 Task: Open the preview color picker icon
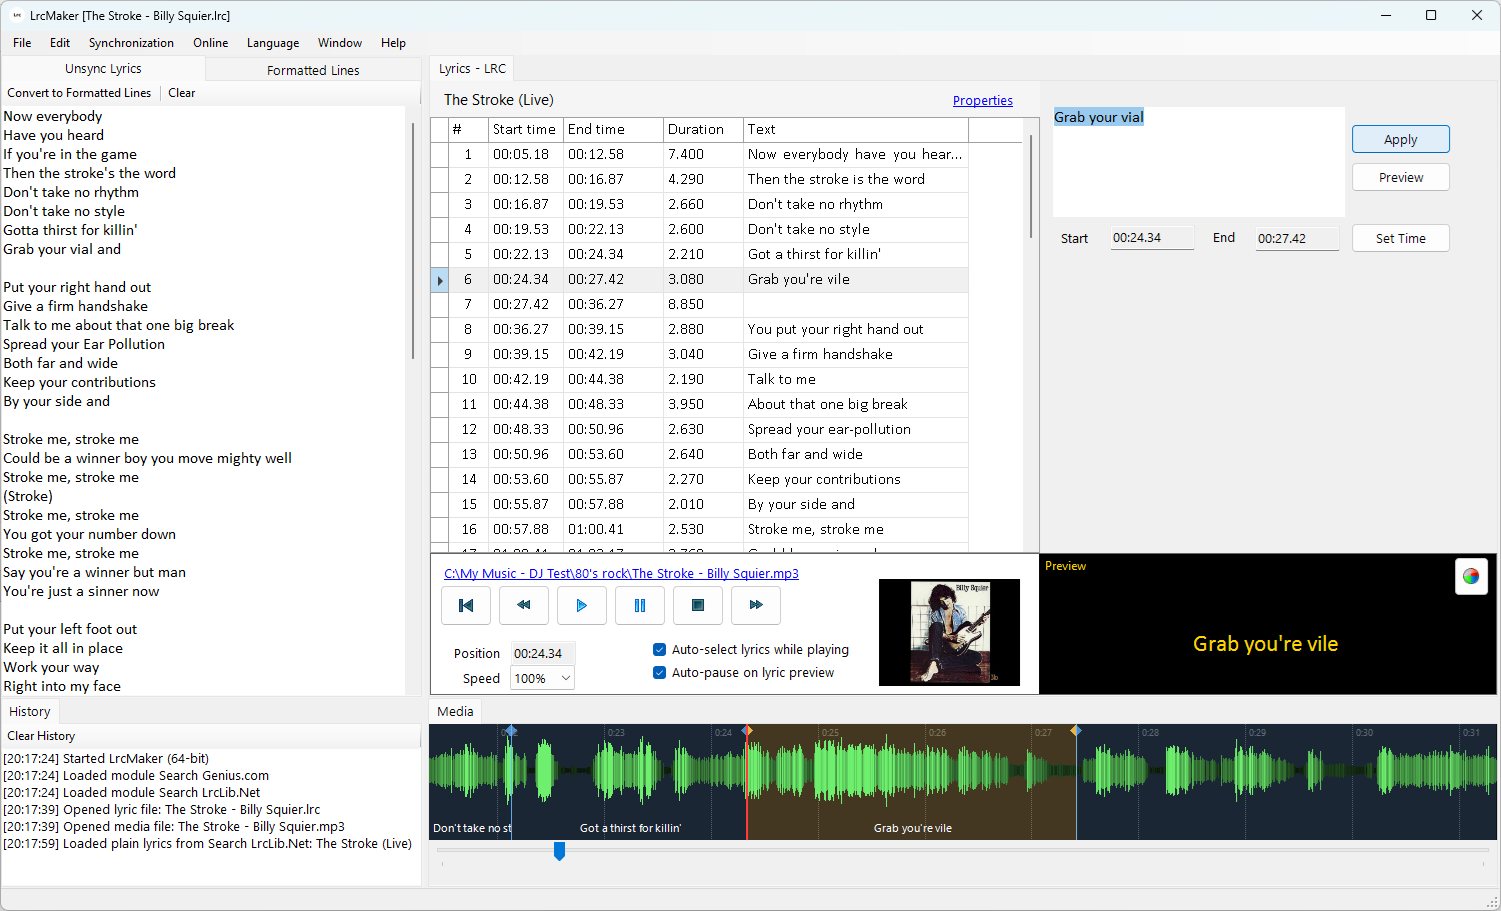tap(1471, 576)
